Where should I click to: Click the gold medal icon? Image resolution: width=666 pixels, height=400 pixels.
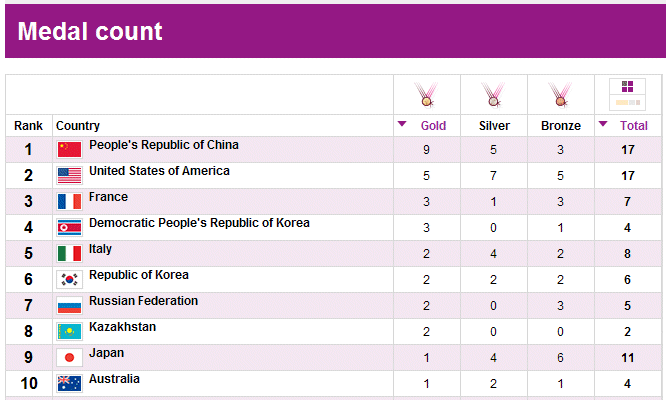427,95
